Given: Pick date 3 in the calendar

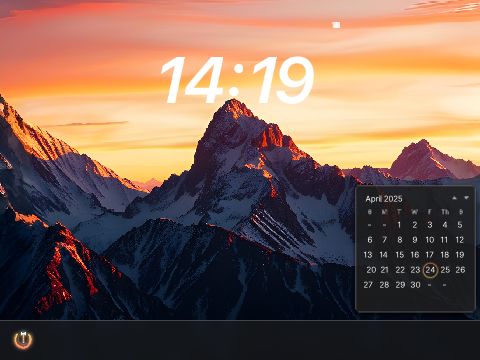Looking at the screenshot, I should click(x=430, y=225).
